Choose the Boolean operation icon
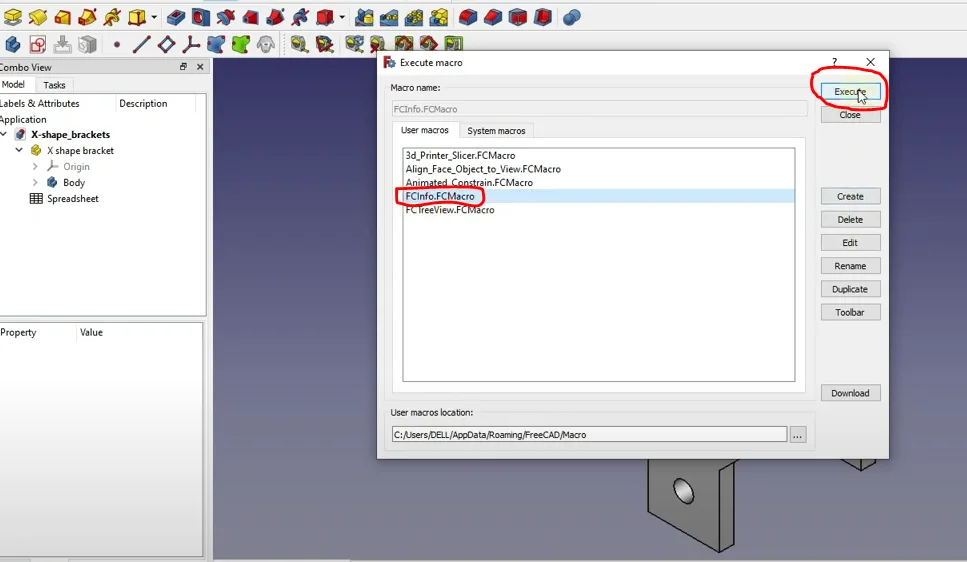This screenshot has width=967, height=562. pos(571,17)
